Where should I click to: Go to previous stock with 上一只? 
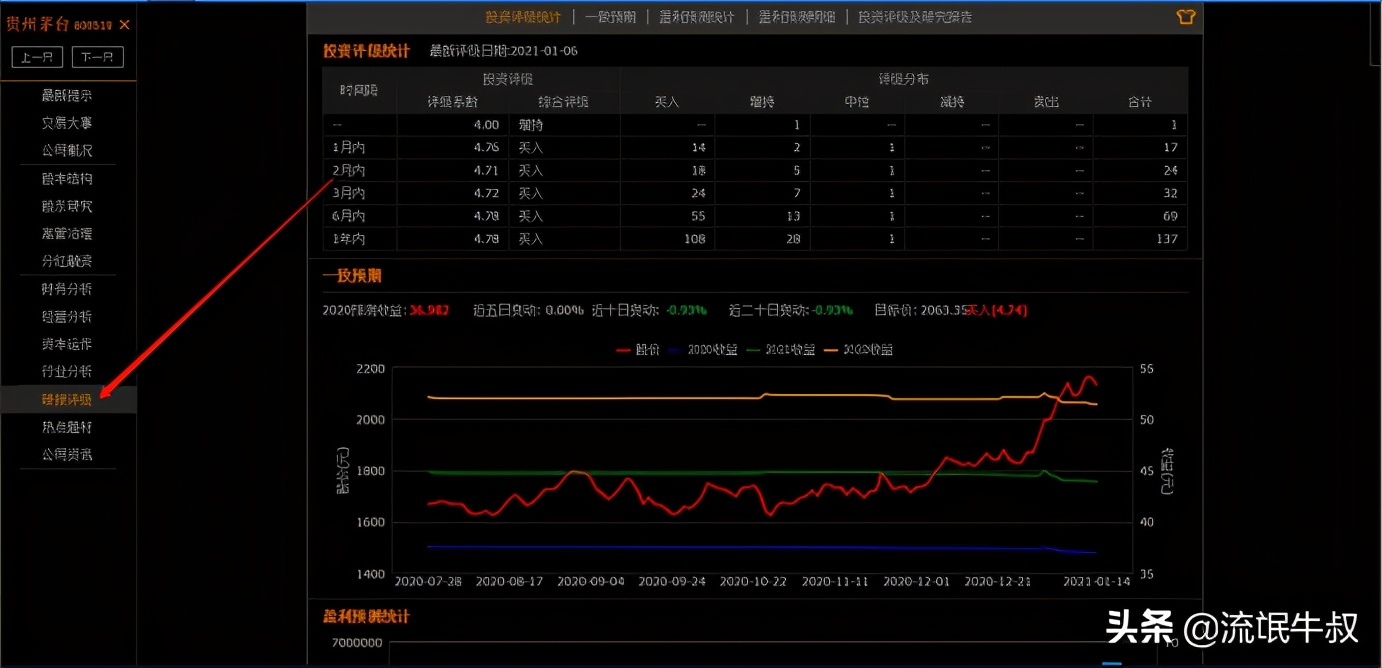click(x=37, y=57)
